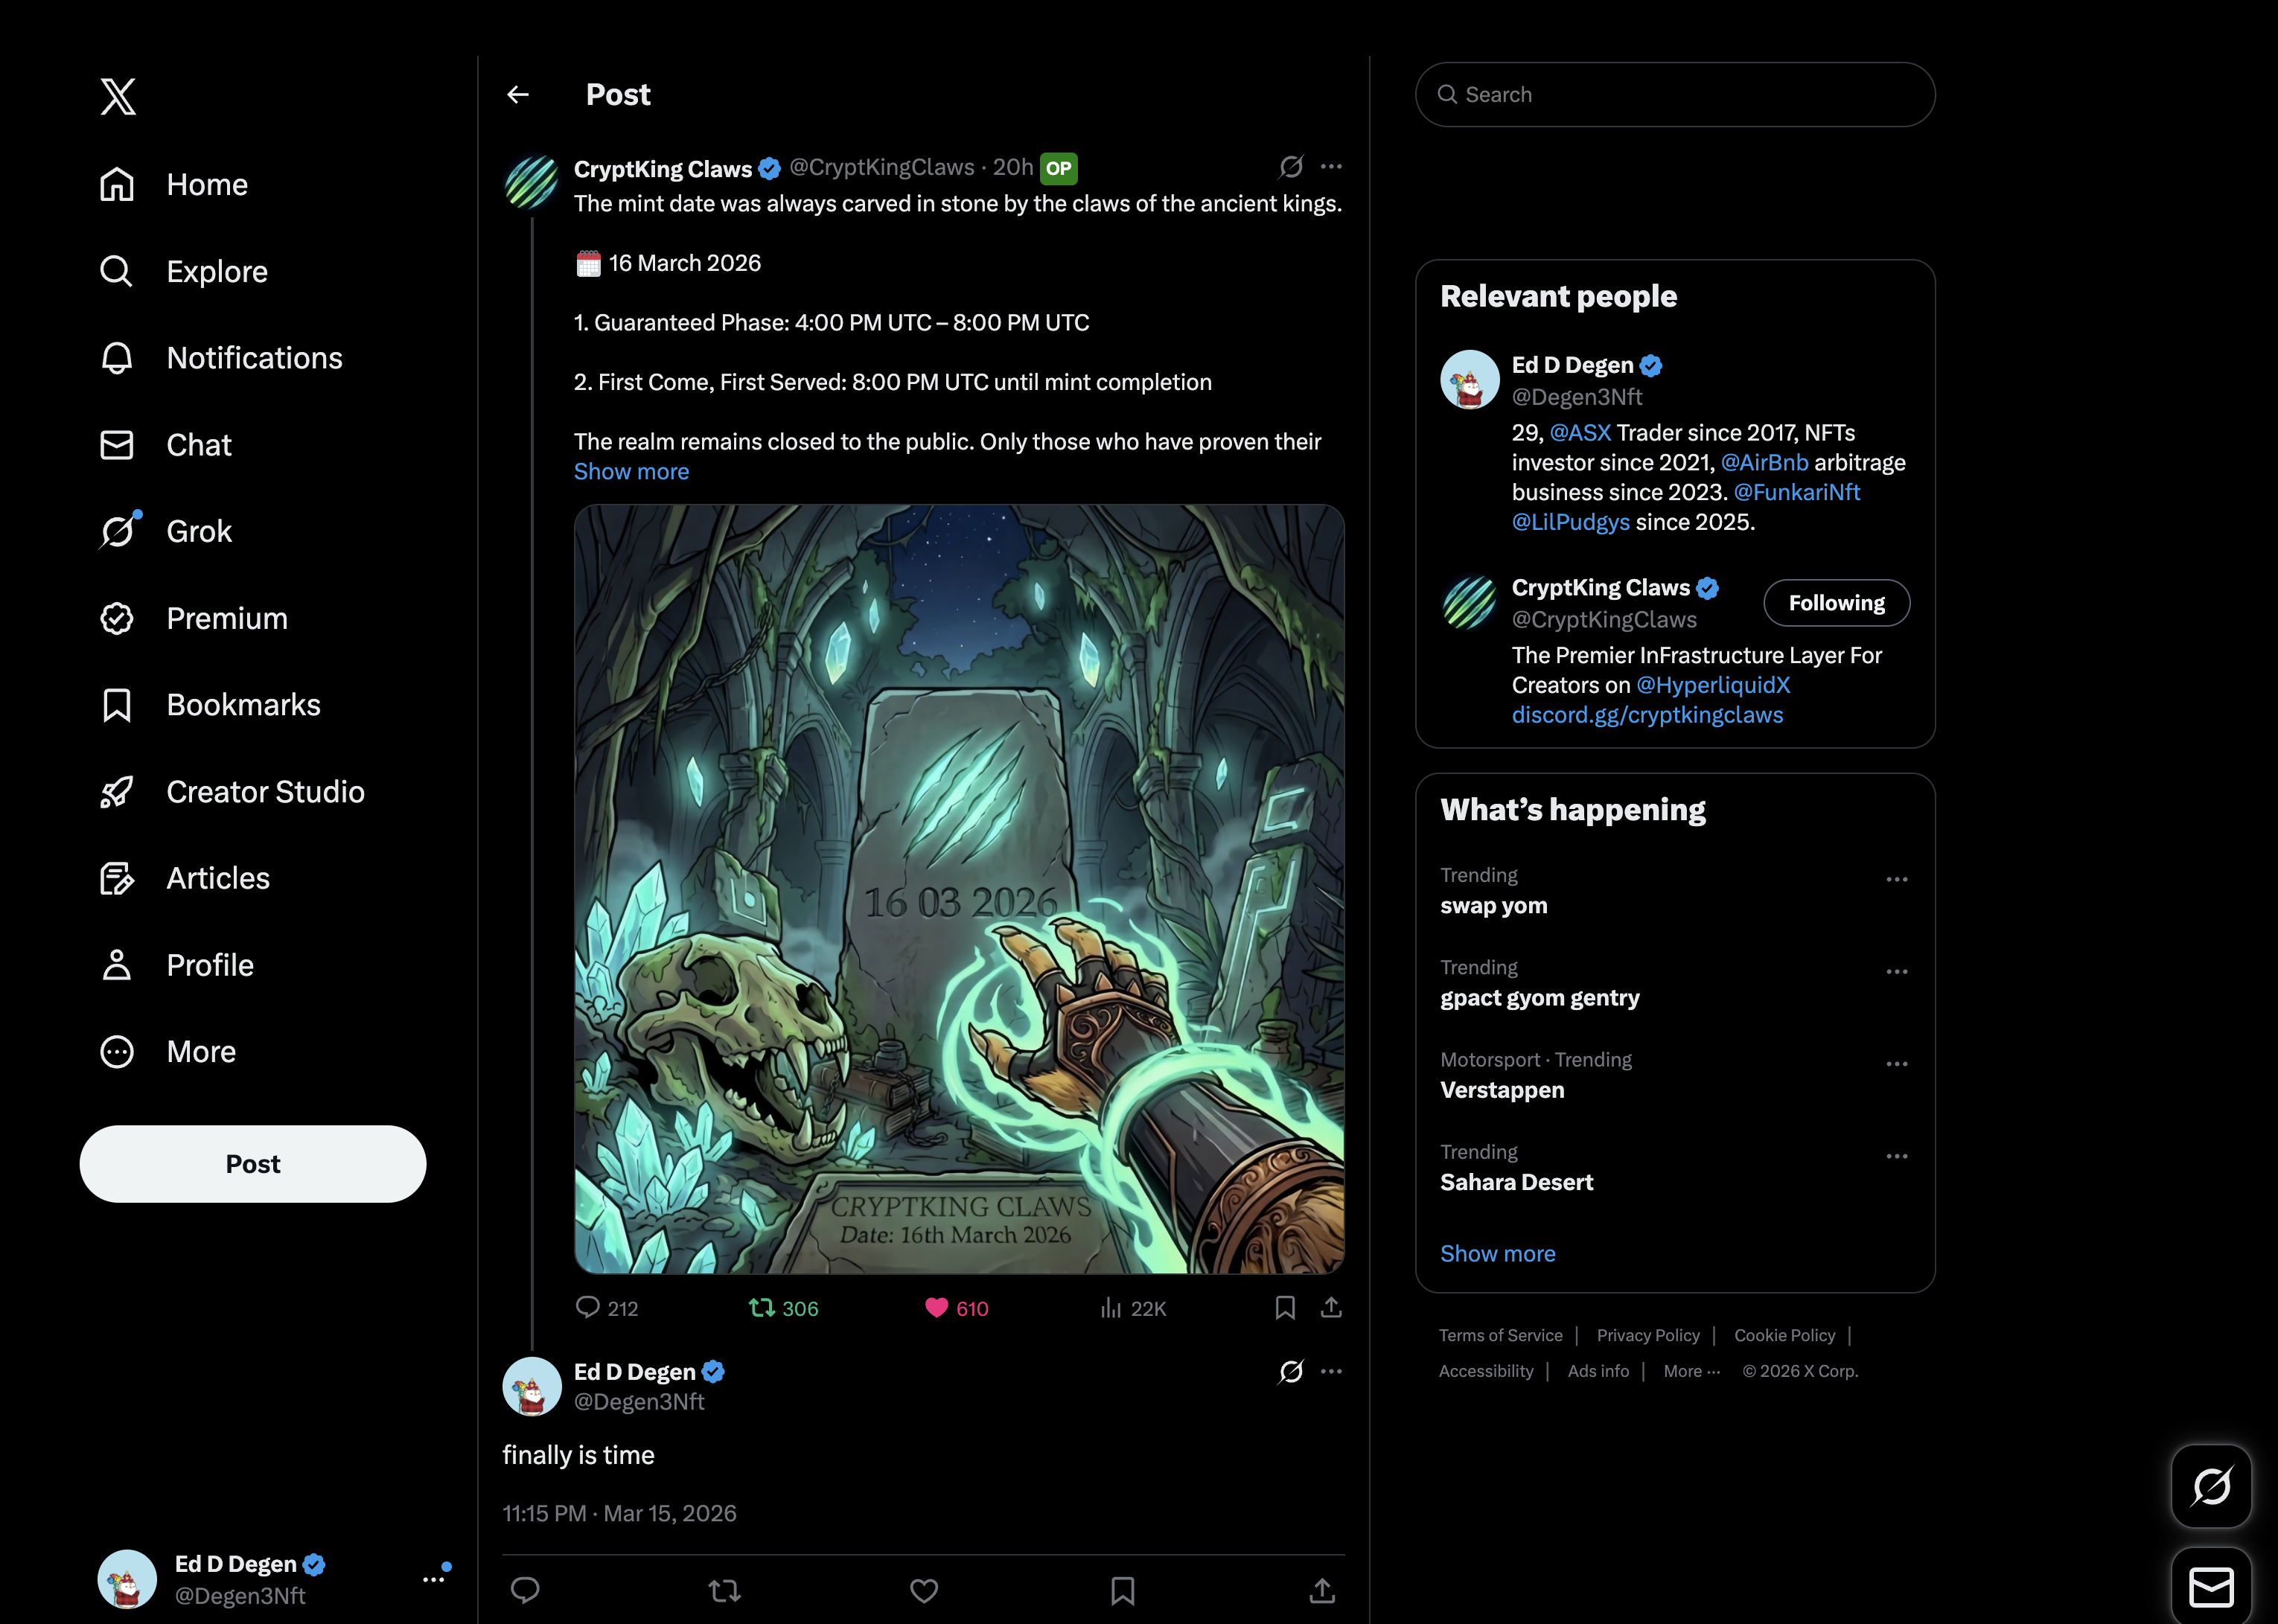This screenshot has width=2278, height=1624.
Task: Expand the footer More menu
Action: tap(1691, 1372)
